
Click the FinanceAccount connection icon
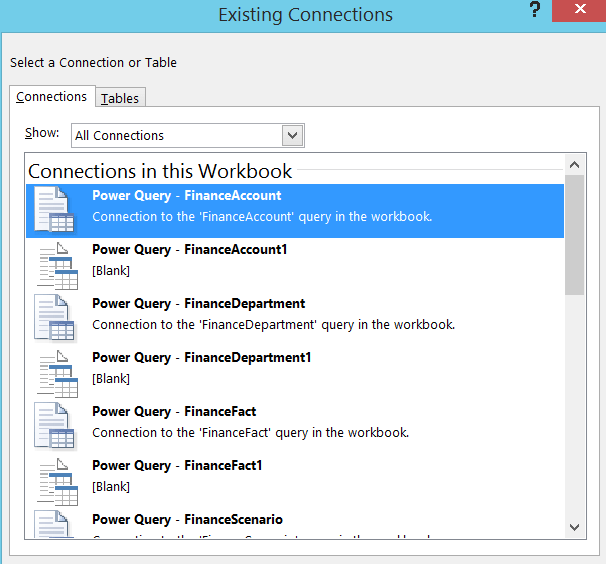click(54, 210)
